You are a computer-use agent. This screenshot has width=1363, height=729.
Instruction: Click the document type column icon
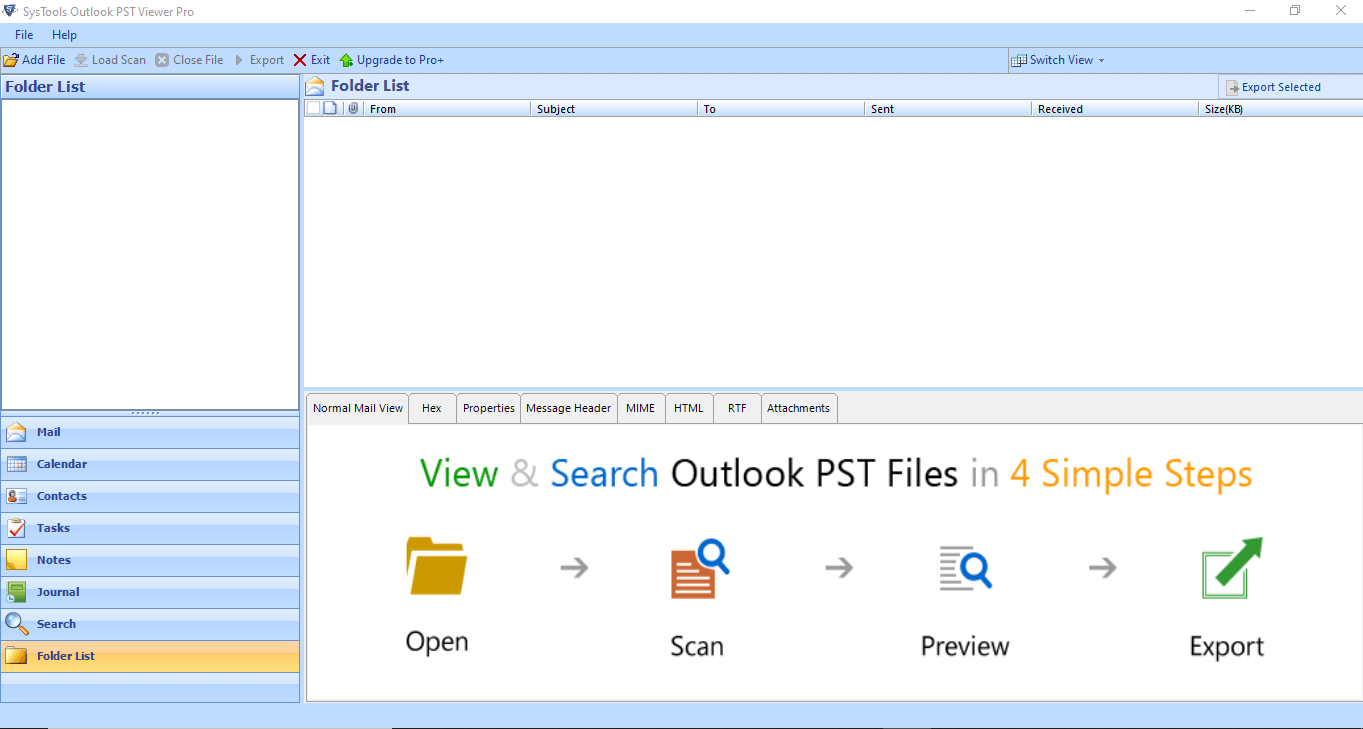coord(330,108)
